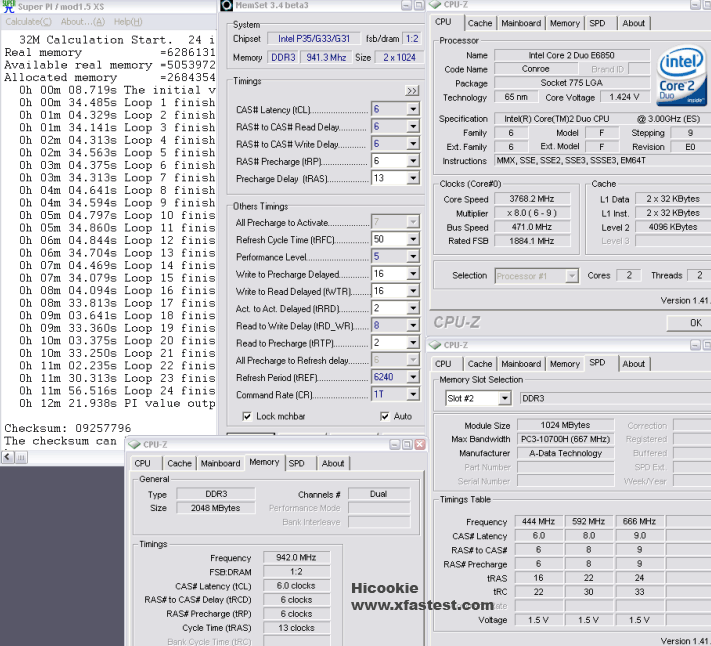Select Memory tab in SPD CPU-Z window
The image size is (711, 646).
[565, 364]
